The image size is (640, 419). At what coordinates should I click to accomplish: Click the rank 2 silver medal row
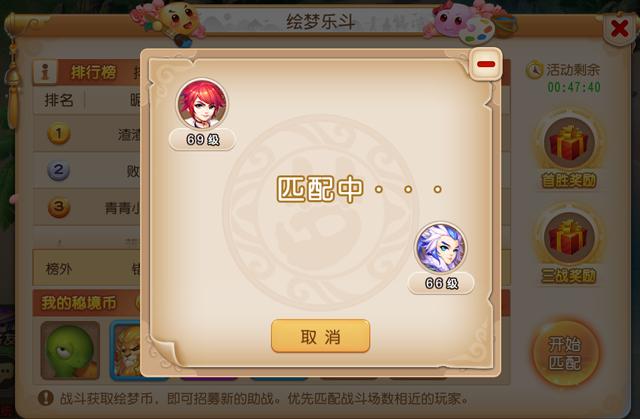pyautogui.click(x=87, y=170)
